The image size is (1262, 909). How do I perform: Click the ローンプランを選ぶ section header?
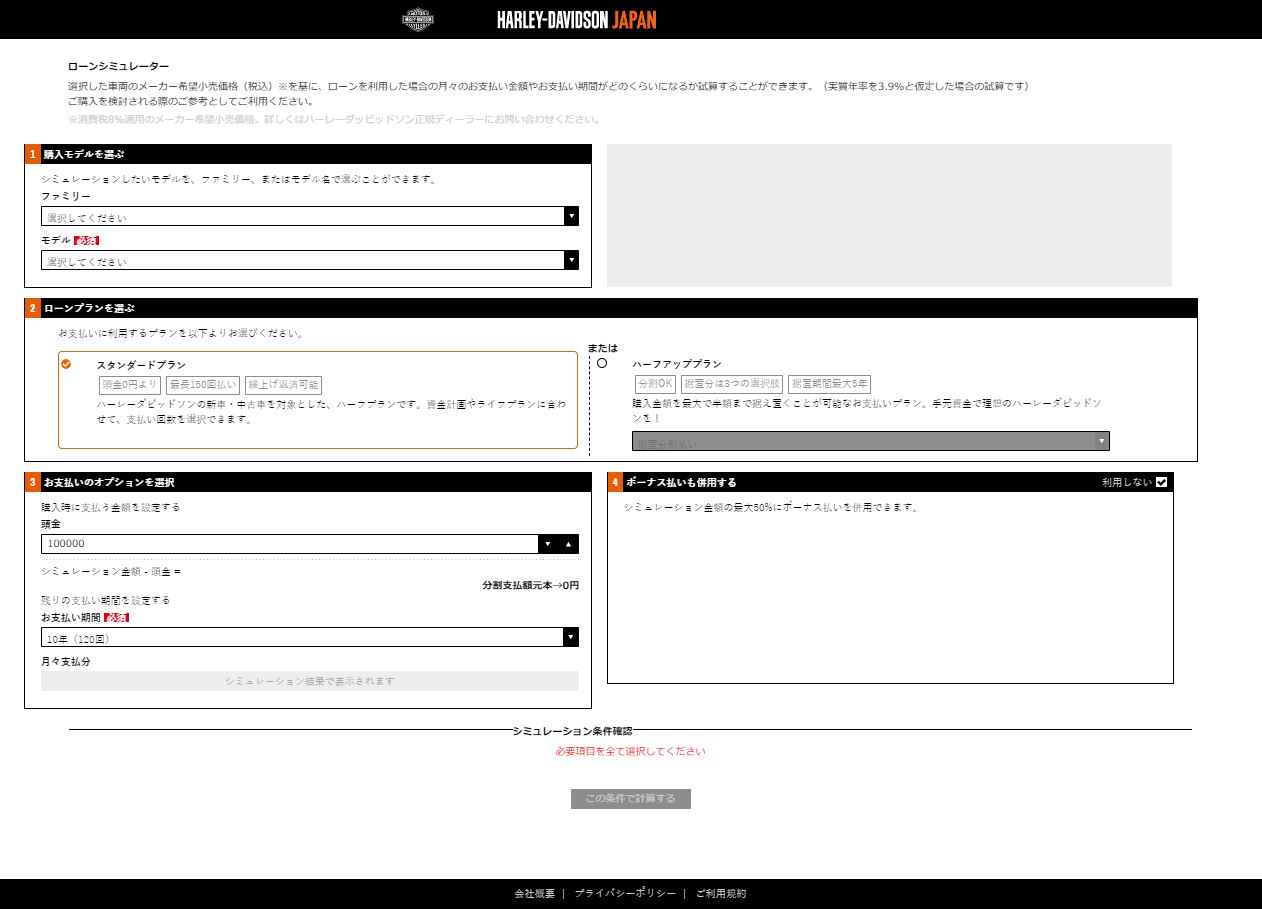coord(611,308)
